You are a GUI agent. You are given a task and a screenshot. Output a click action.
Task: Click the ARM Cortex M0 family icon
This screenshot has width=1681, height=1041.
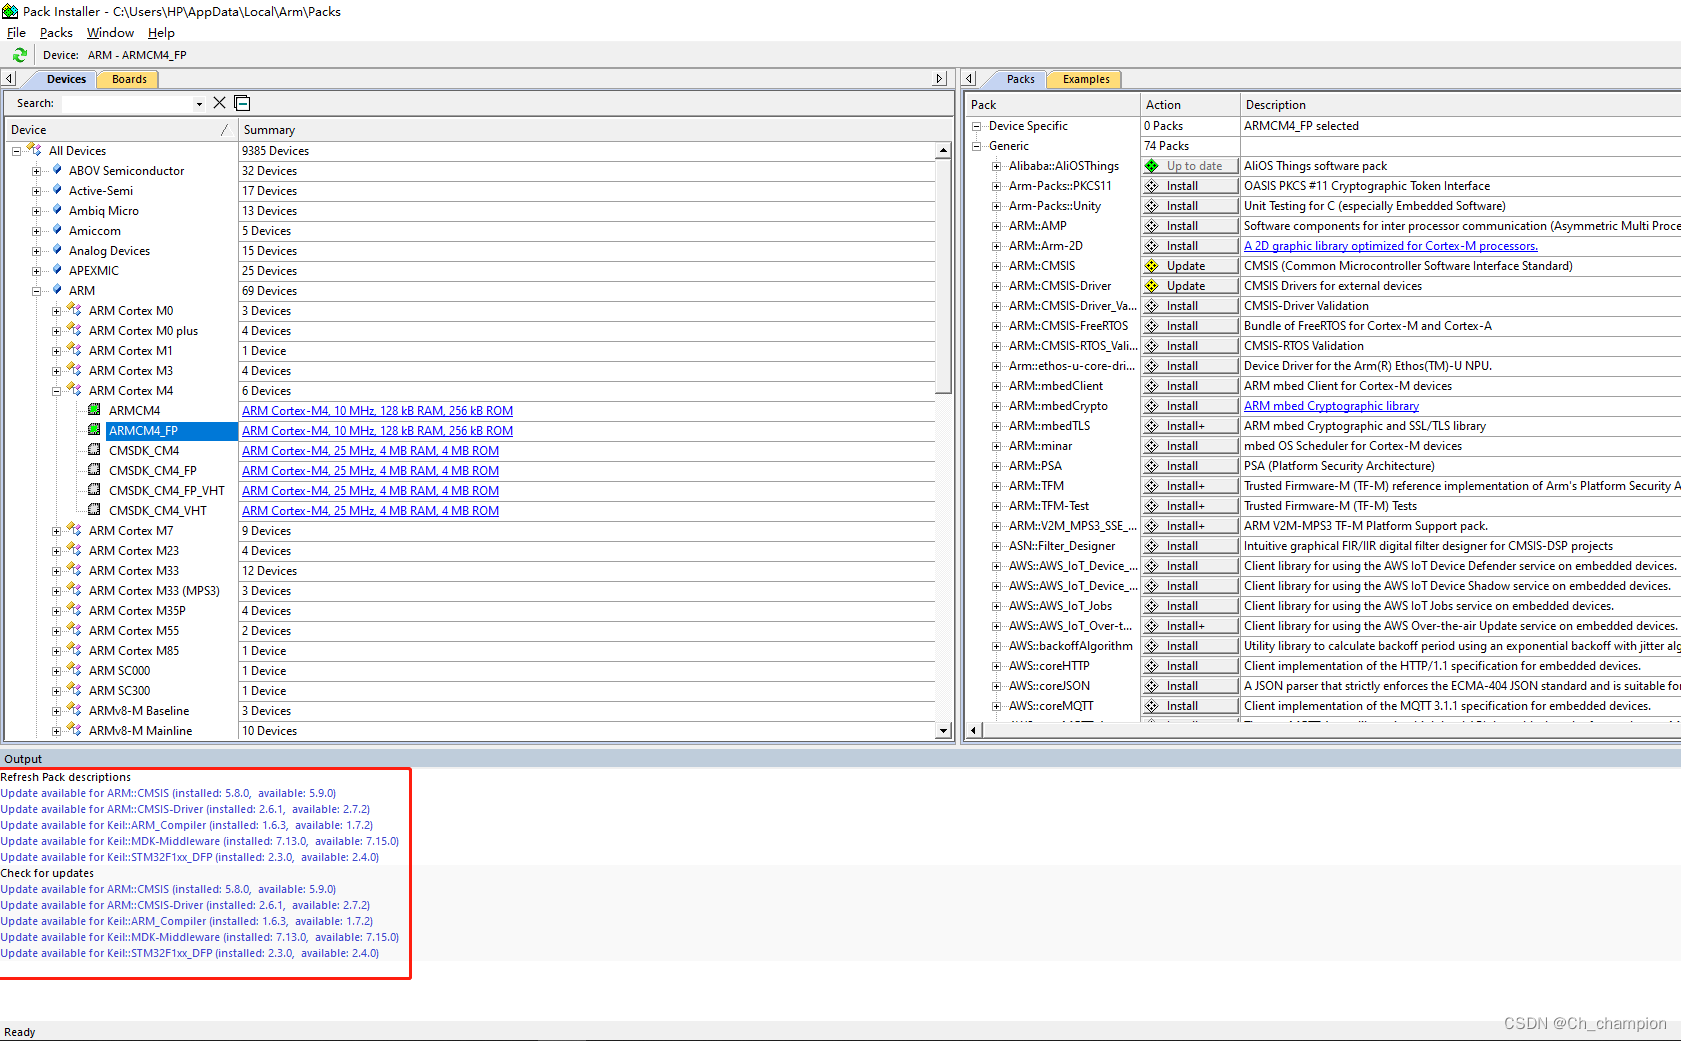point(74,310)
